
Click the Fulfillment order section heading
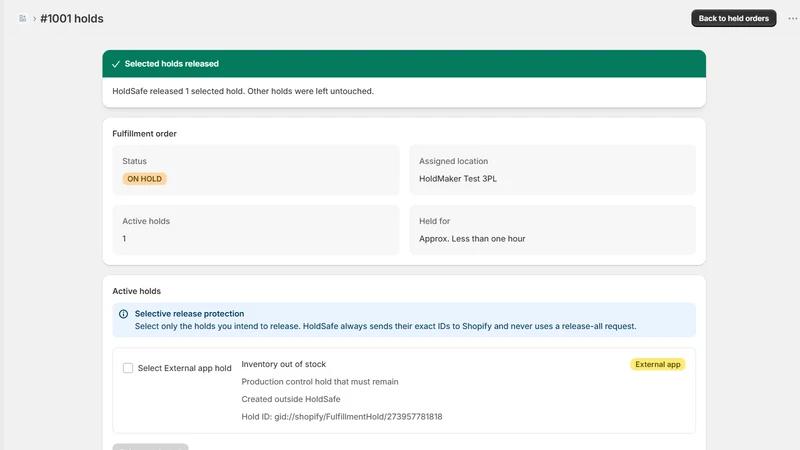click(144, 134)
